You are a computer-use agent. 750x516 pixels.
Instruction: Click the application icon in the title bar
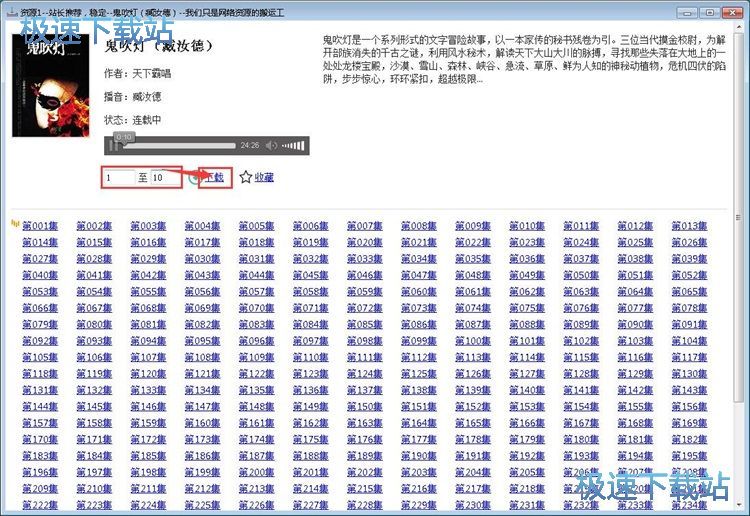(12, 12)
